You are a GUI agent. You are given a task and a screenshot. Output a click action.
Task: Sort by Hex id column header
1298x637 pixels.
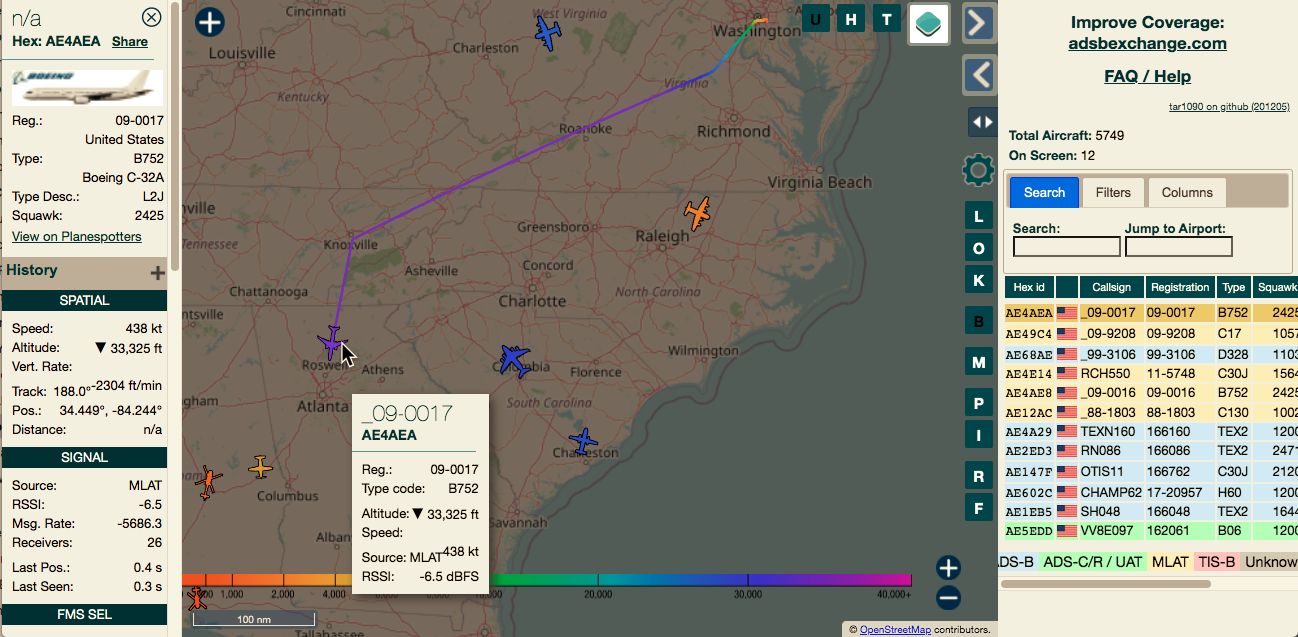[x=1029, y=287]
